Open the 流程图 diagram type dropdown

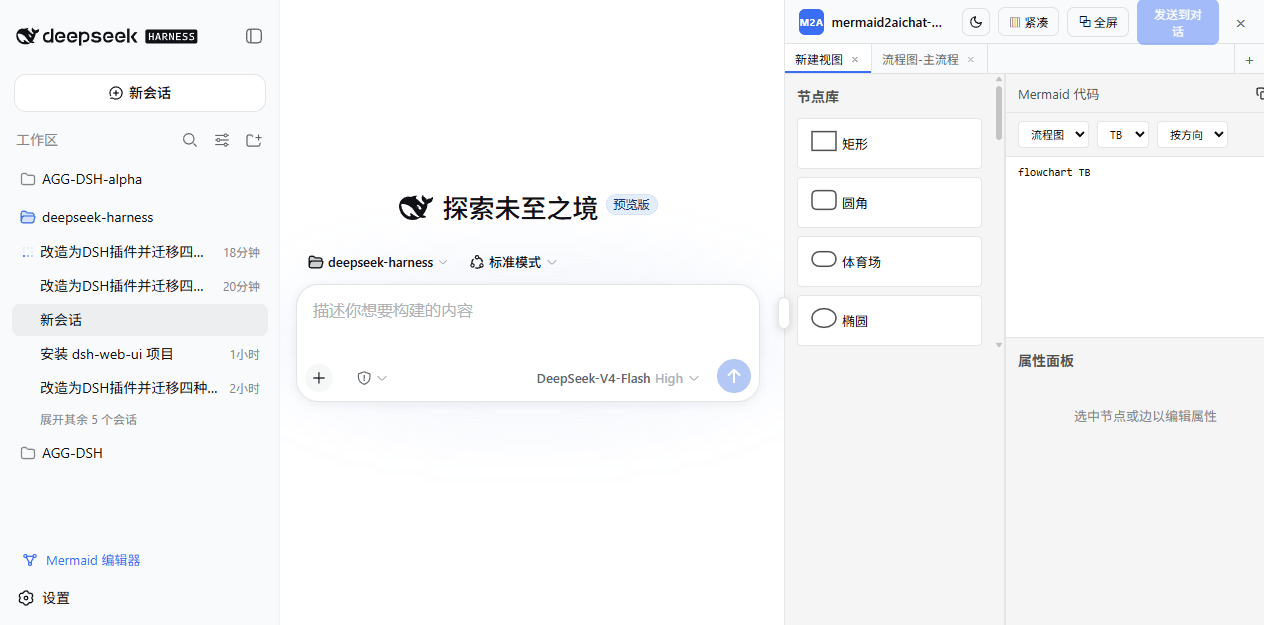point(1053,134)
